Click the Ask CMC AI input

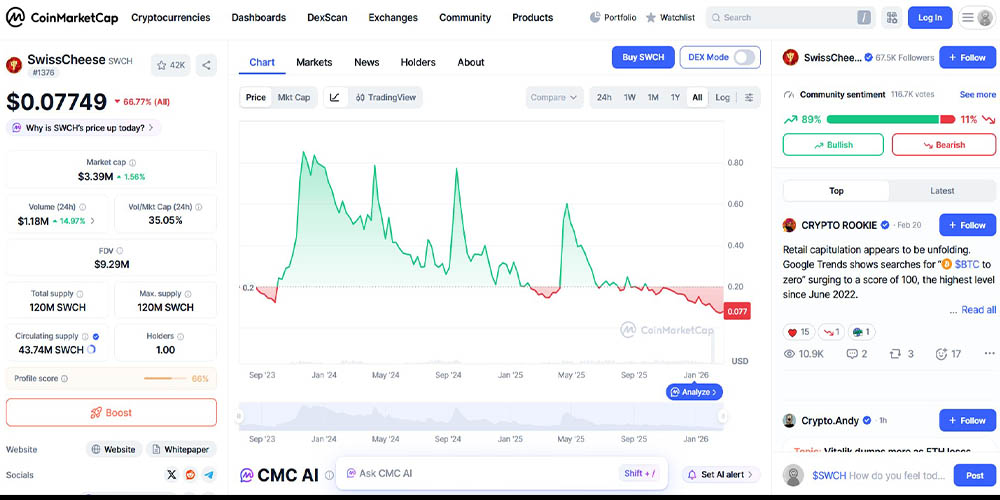point(501,473)
